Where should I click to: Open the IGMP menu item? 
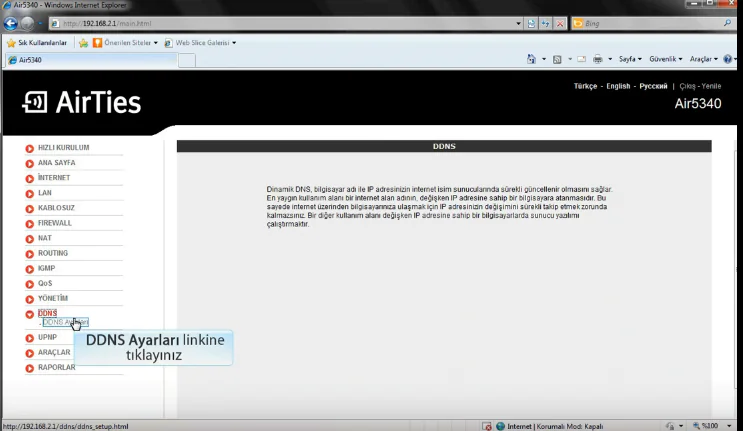(x=46, y=268)
